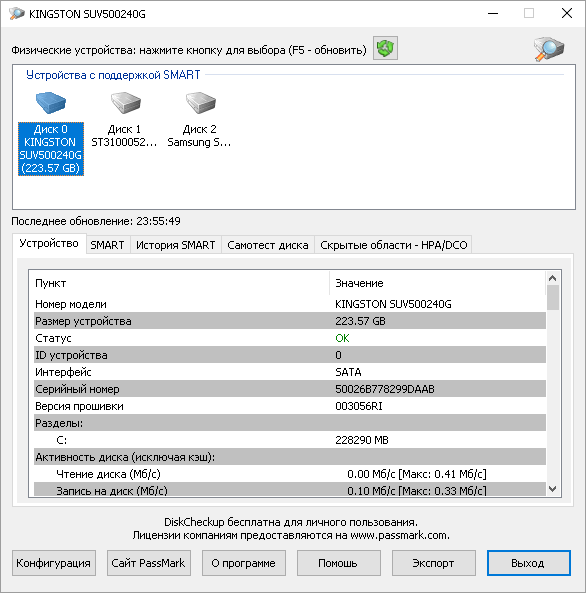Image resolution: width=586 pixels, height=593 pixels.
Task: Click the DiskCheckup logo magnifier icon
Action: (549, 48)
